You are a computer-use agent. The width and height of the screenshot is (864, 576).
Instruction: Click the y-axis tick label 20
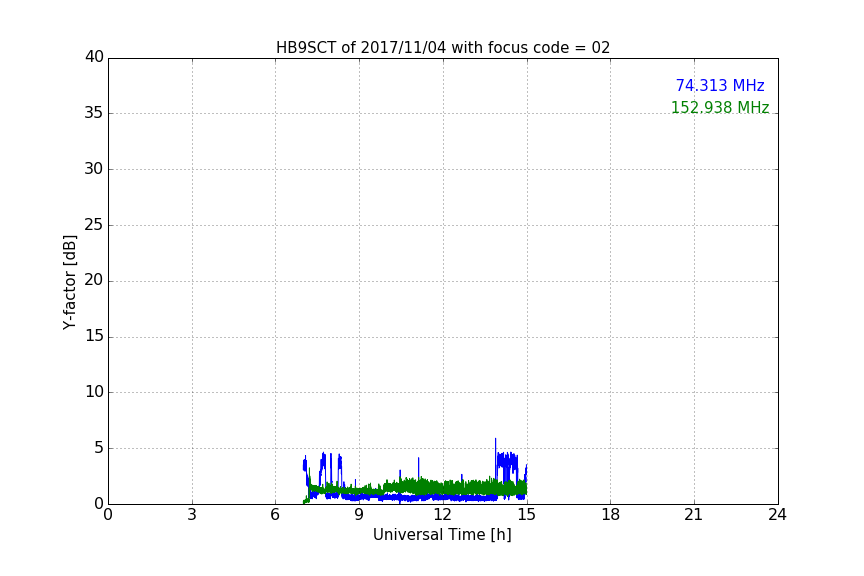pos(94,280)
